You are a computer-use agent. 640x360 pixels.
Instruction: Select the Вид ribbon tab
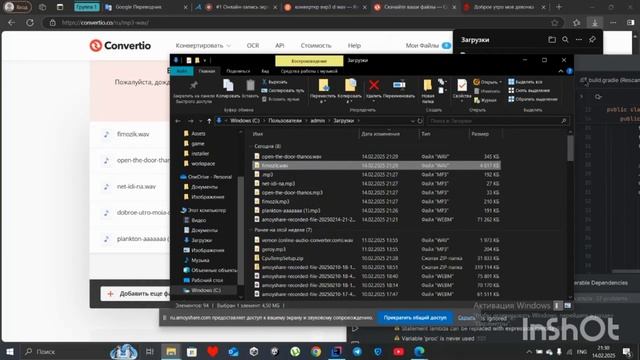tap(265, 71)
